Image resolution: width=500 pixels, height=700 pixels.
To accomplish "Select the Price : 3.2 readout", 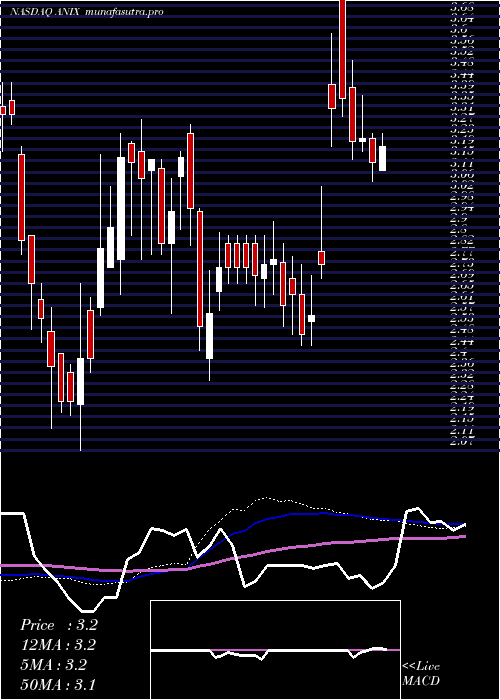I will [59, 625].
